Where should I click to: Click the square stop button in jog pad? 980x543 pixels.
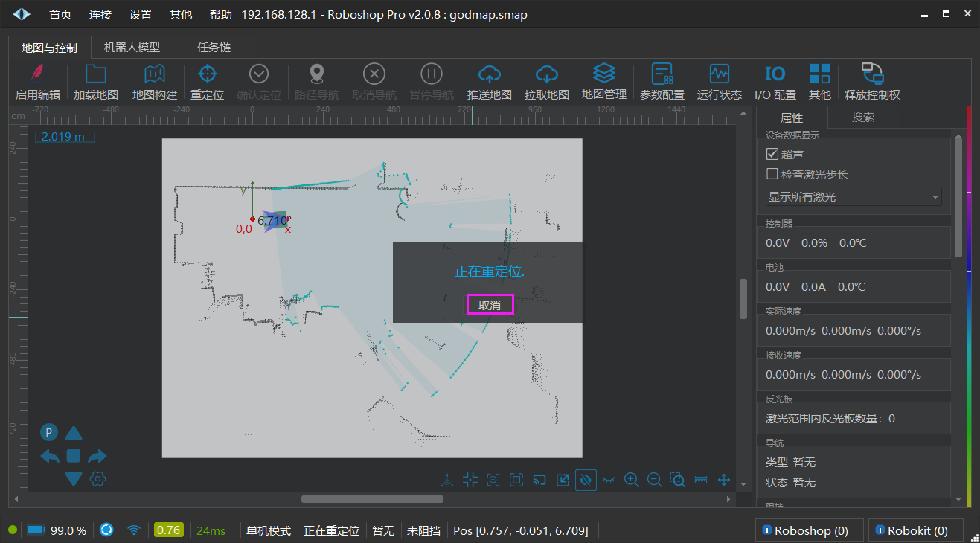73,456
